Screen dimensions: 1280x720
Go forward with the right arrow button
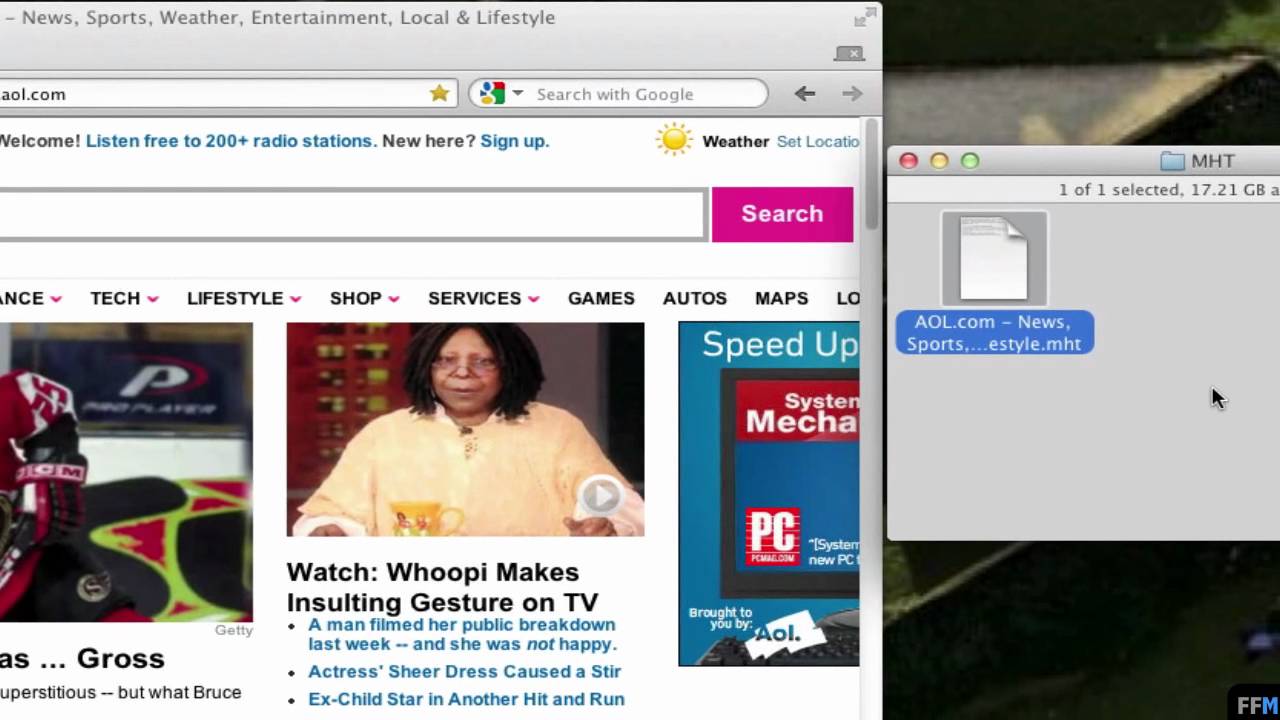(x=852, y=93)
